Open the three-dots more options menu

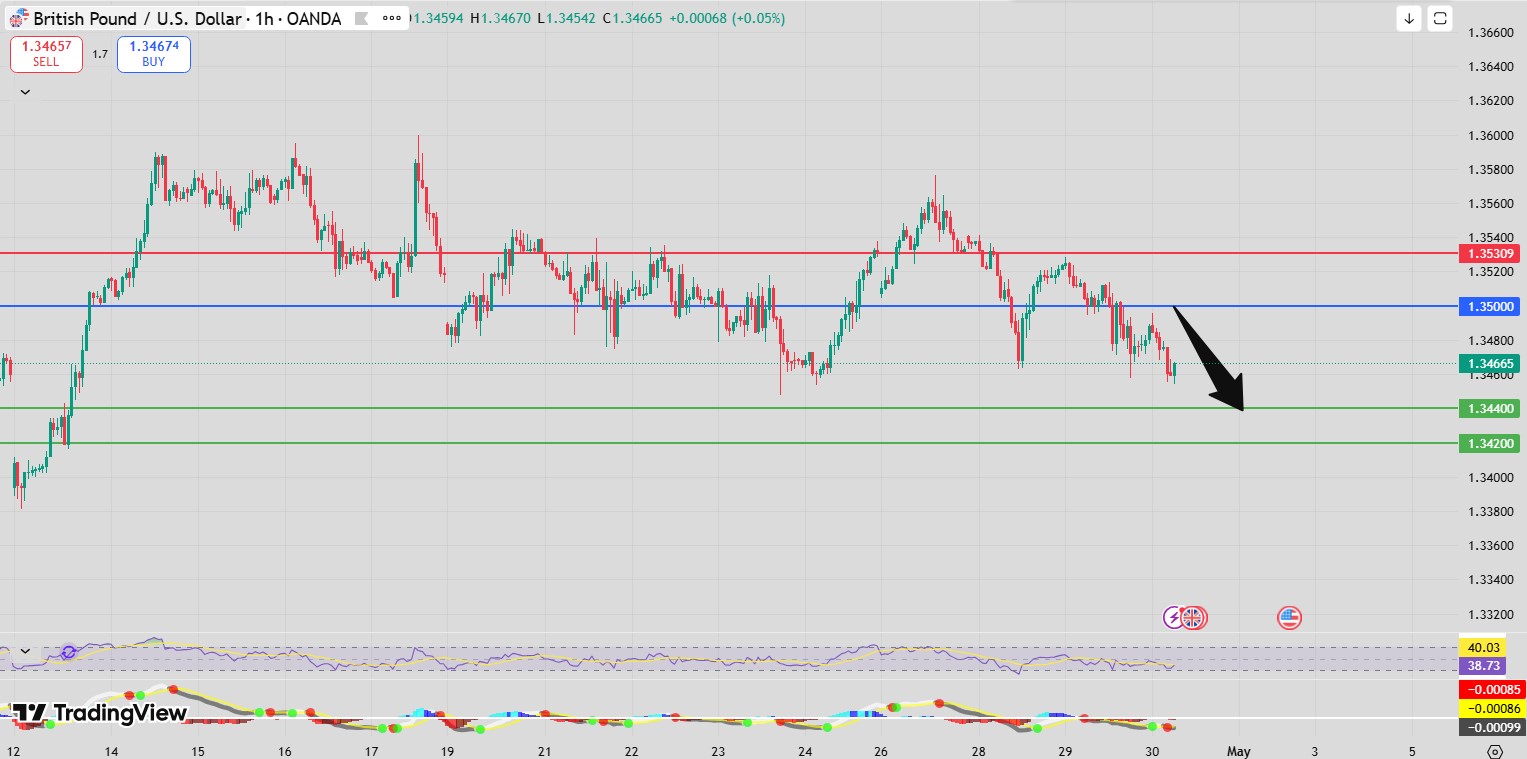tap(393, 18)
